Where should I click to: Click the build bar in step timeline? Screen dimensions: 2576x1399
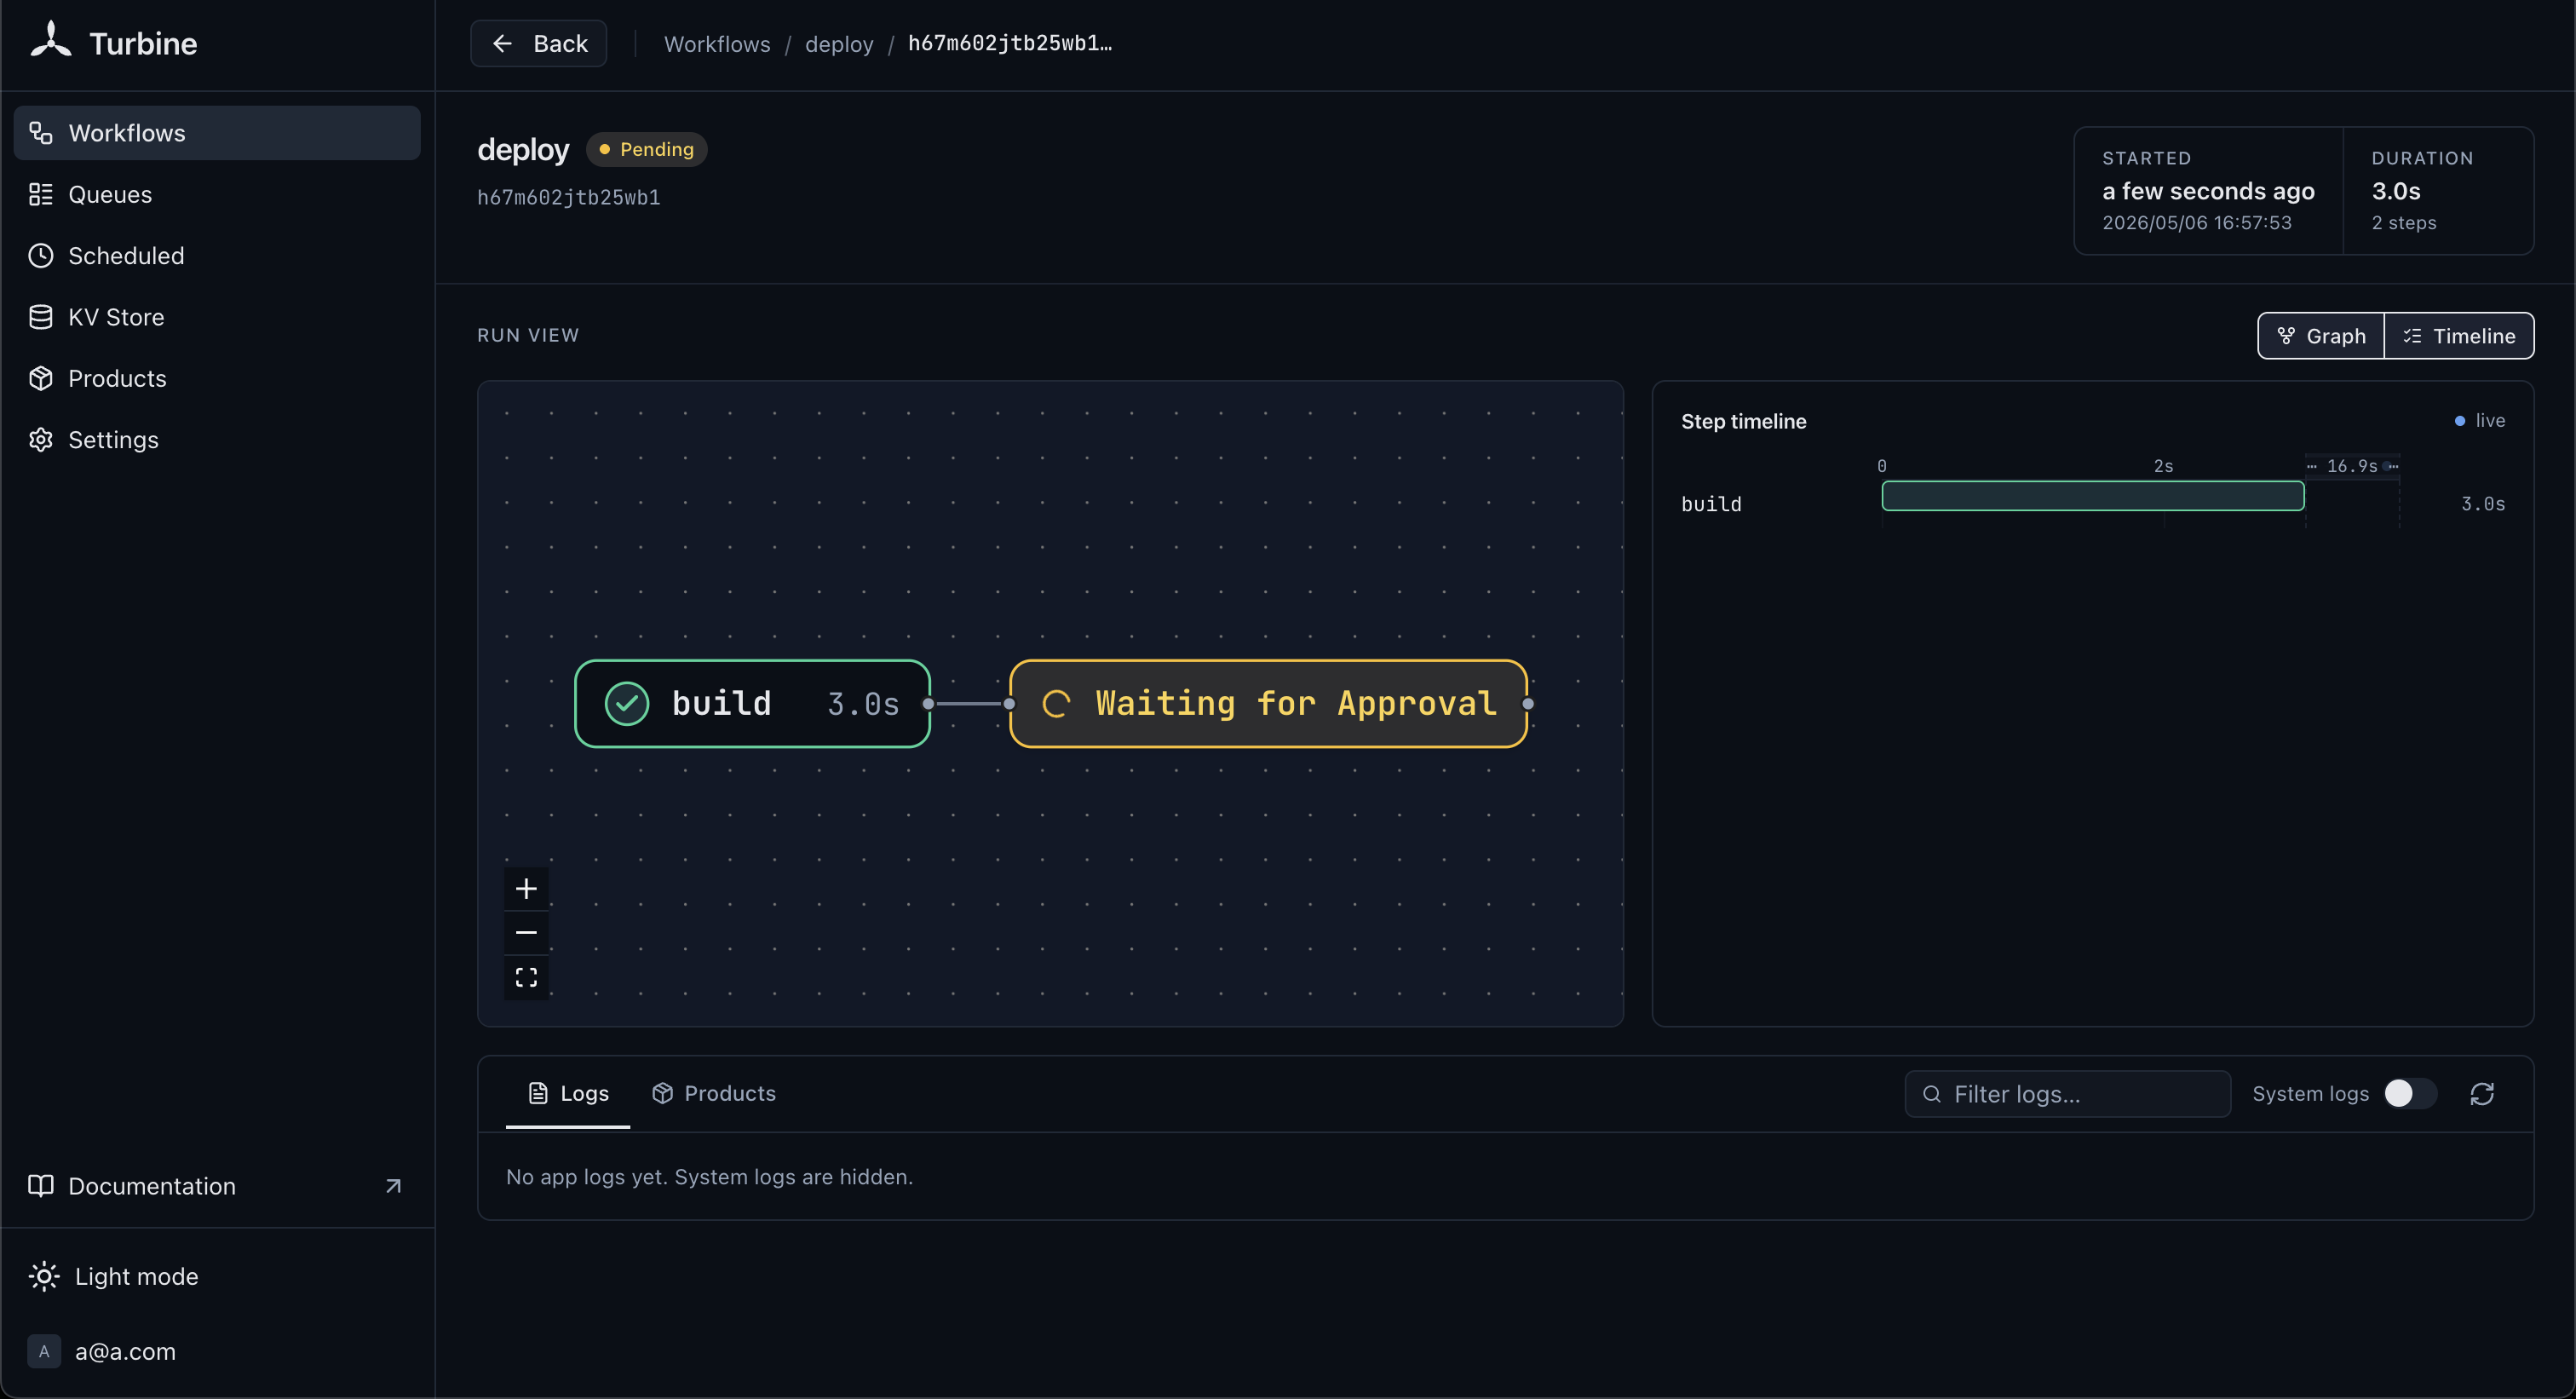pyautogui.click(x=2093, y=496)
